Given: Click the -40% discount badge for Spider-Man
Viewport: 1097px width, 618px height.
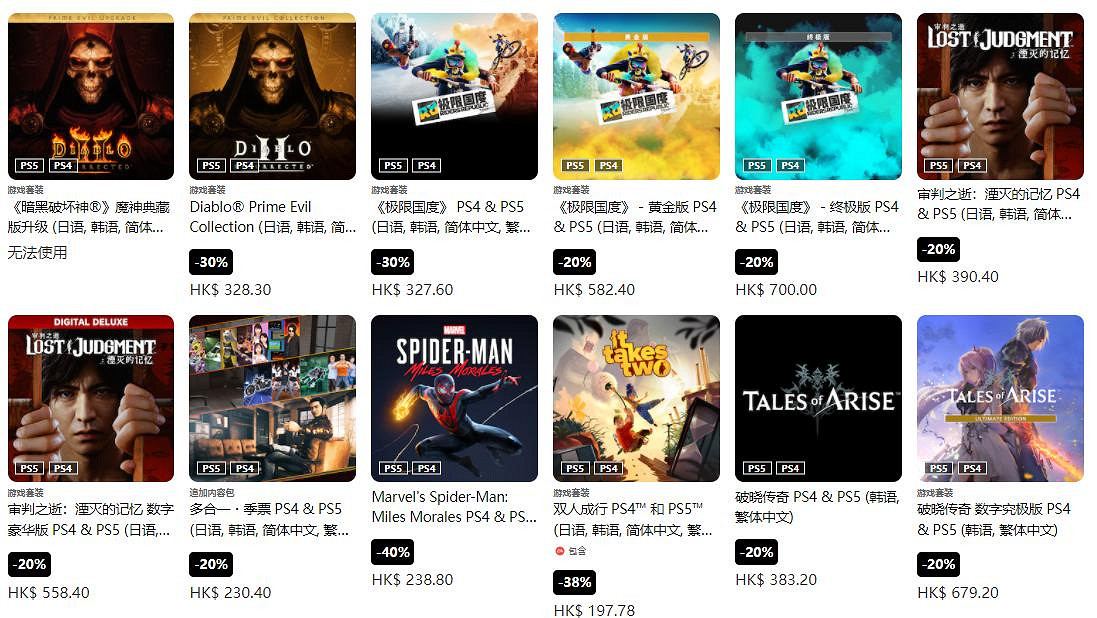Looking at the screenshot, I should coord(392,552).
